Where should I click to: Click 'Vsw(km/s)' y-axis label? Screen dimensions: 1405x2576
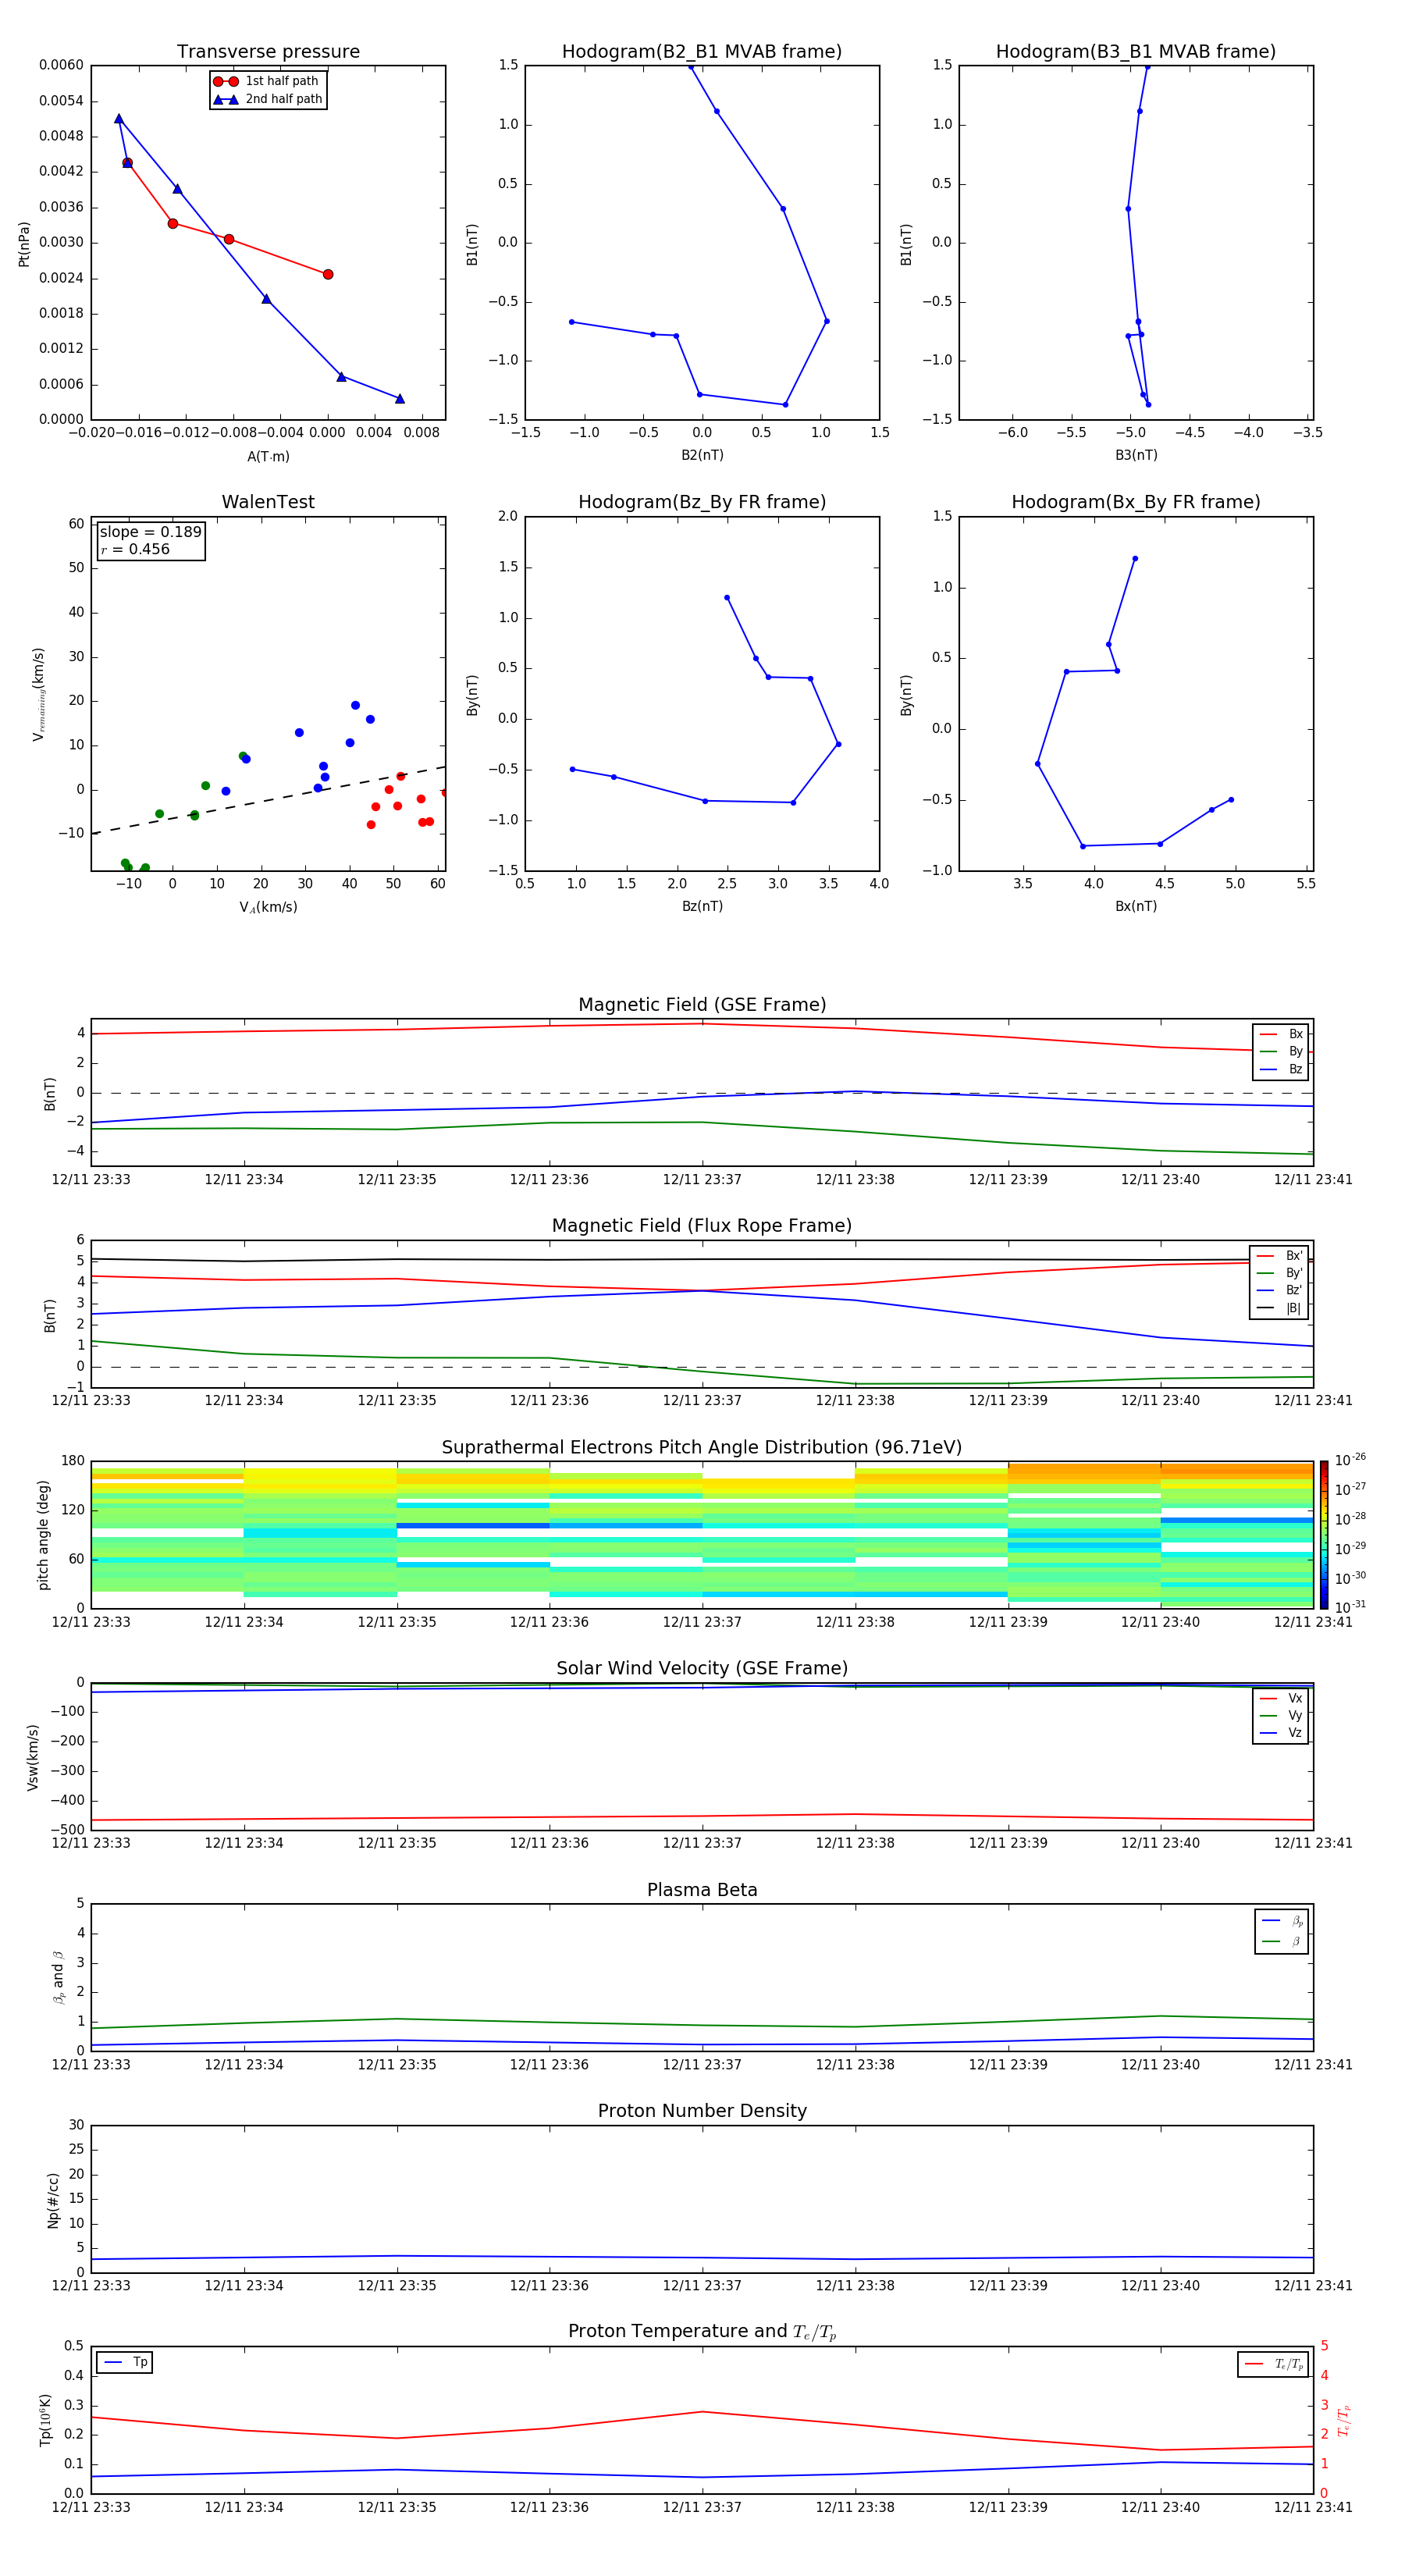click(32, 1757)
